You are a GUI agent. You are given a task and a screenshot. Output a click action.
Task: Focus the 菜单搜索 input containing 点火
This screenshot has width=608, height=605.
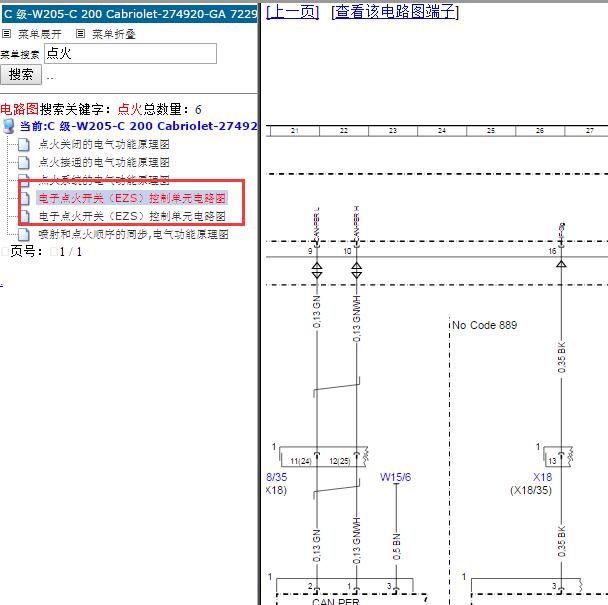[130, 54]
